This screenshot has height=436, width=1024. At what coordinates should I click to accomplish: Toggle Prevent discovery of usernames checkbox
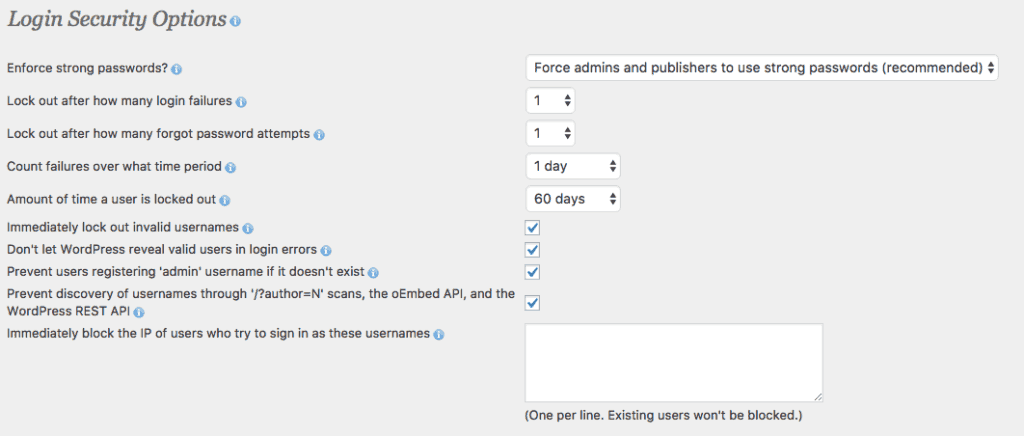click(x=532, y=304)
